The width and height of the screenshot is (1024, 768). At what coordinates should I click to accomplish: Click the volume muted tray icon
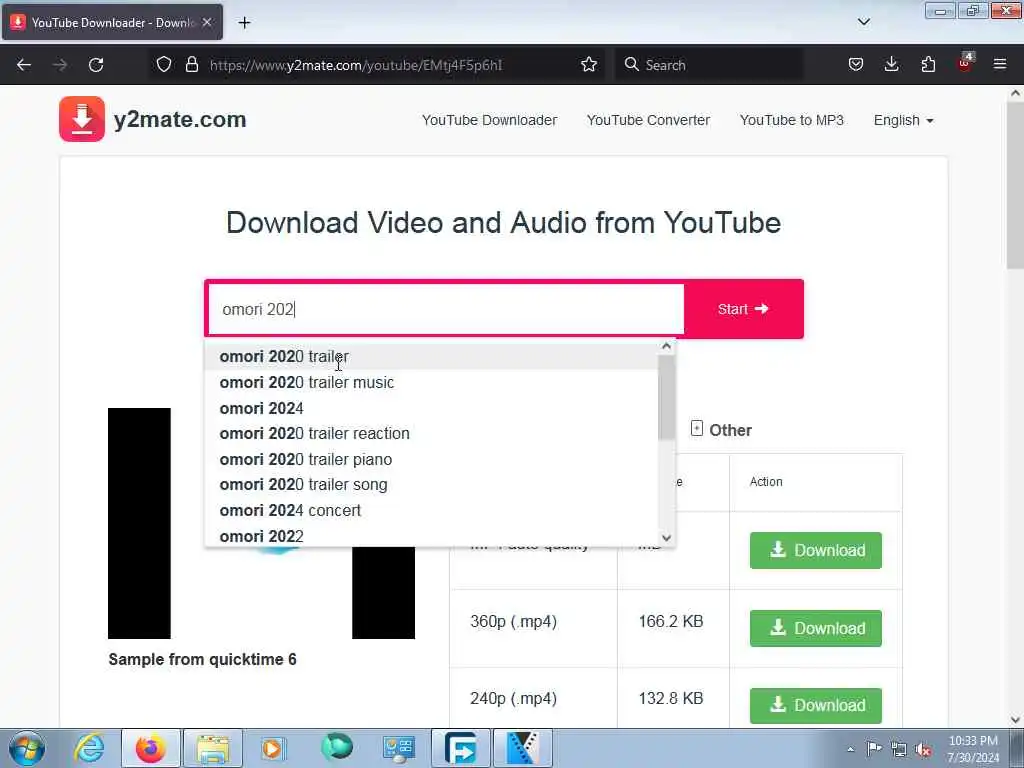pyautogui.click(x=923, y=749)
